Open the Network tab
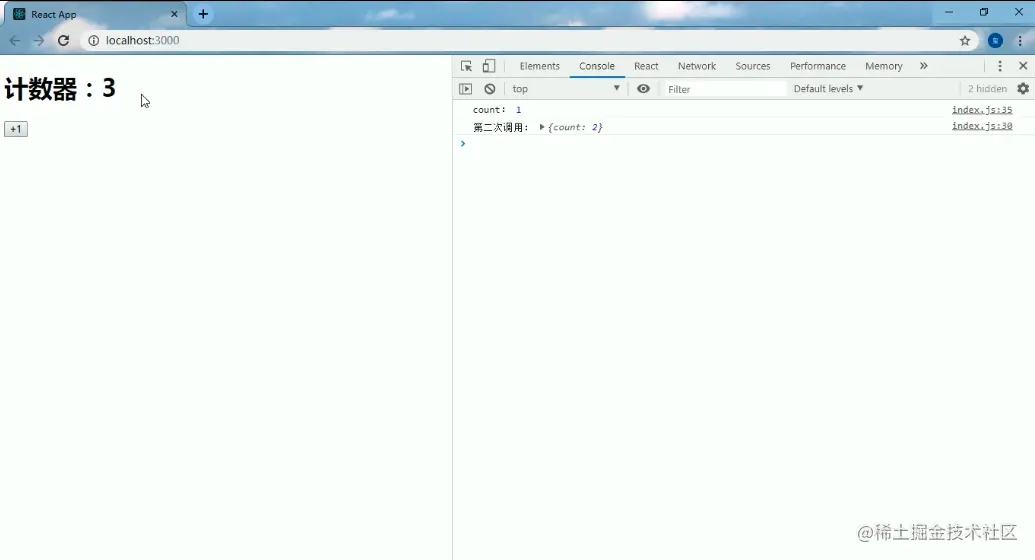The width and height of the screenshot is (1035, 560). point(696,66)
